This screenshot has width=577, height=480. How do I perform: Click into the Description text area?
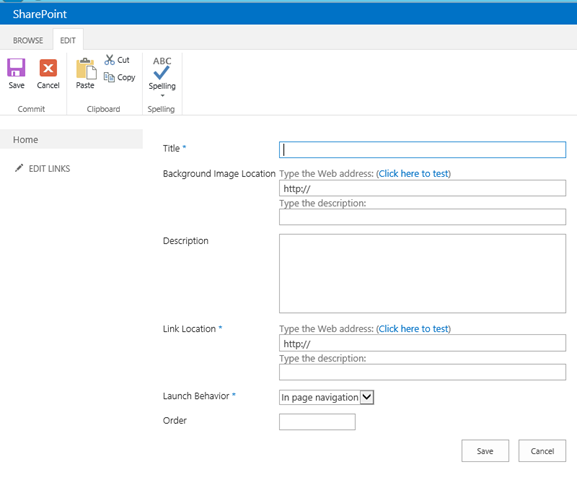tap(422, 273)
